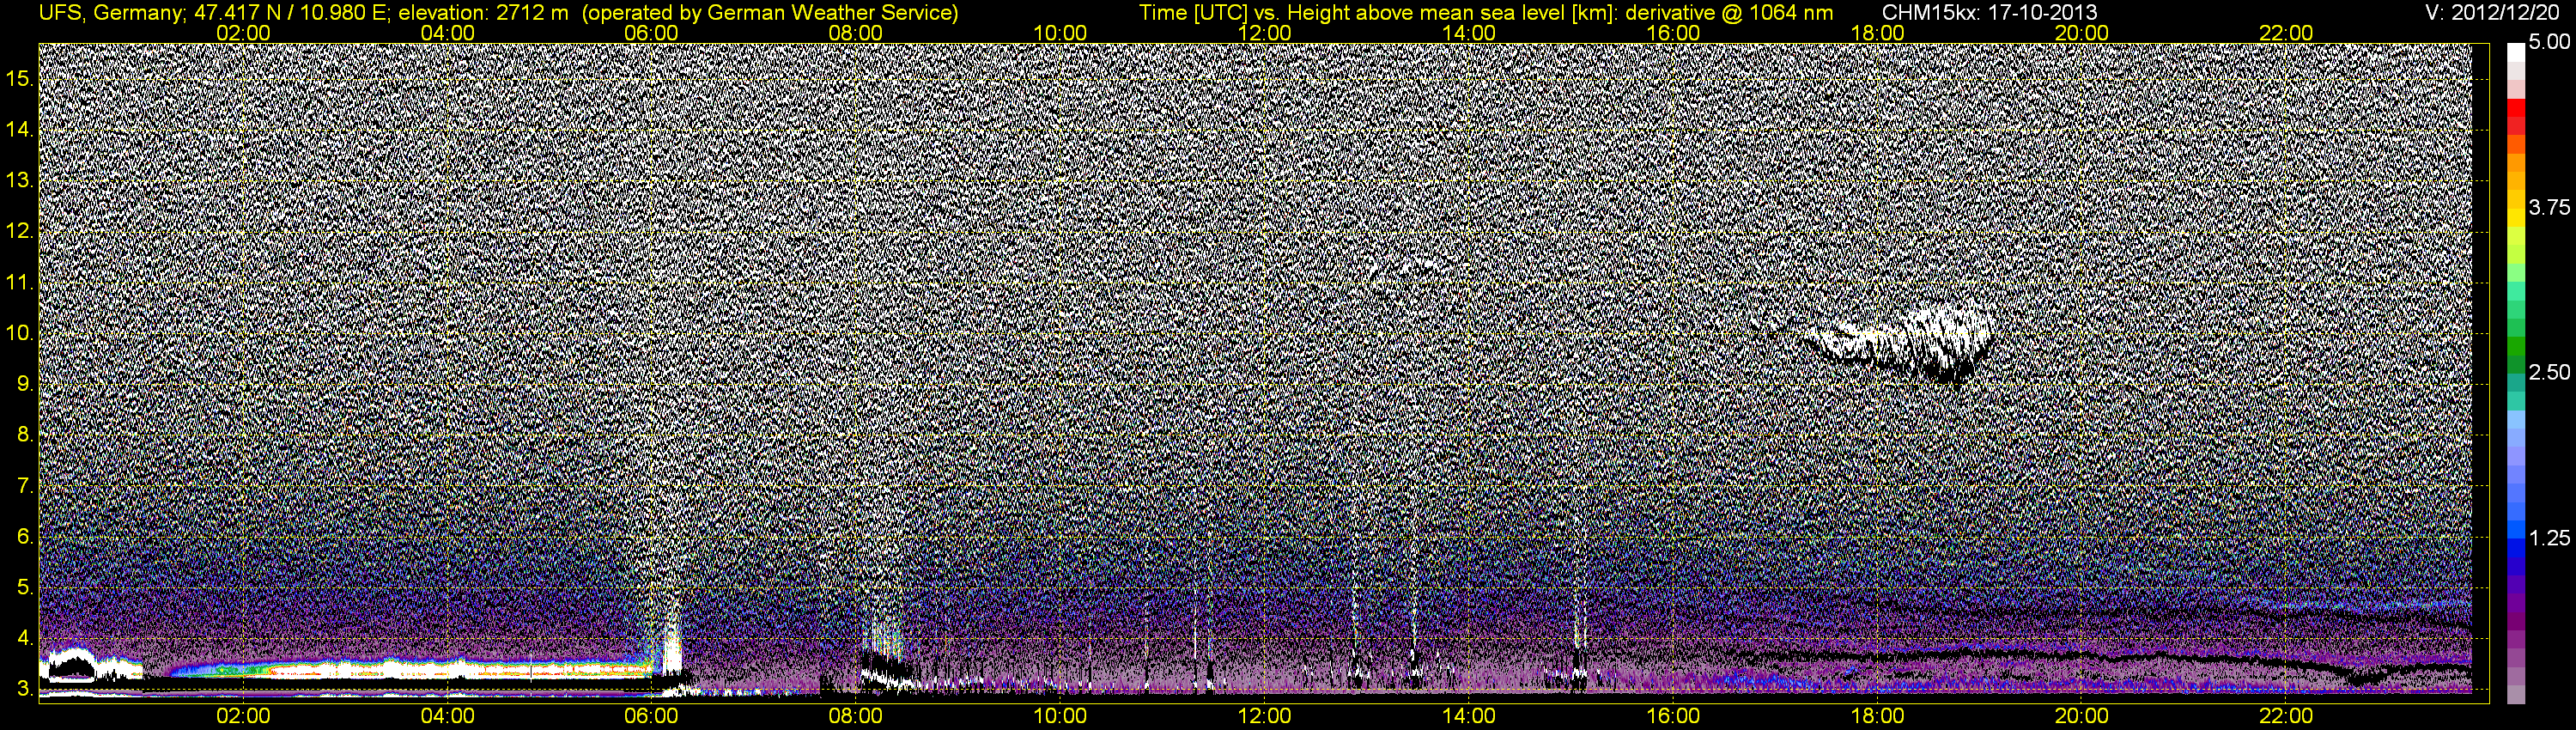Click the color scale value '5.00'
2576x730 pixels.
(2549, 42)
